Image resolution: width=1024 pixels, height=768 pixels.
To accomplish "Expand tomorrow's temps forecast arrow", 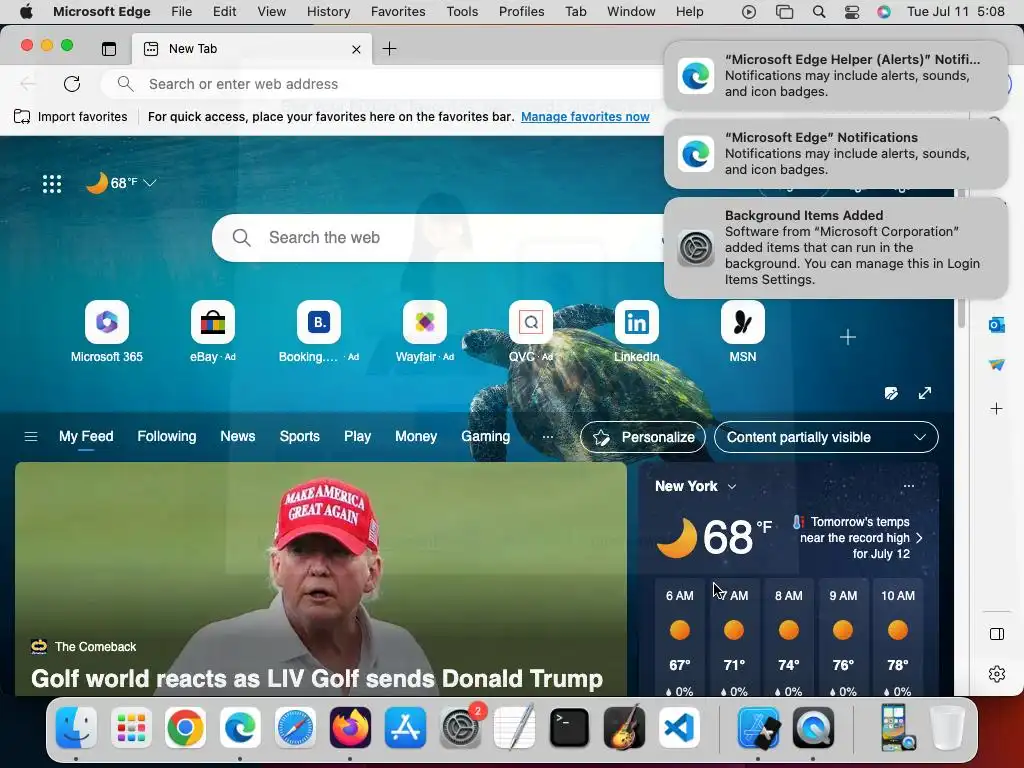I will [x=919, y=538].
